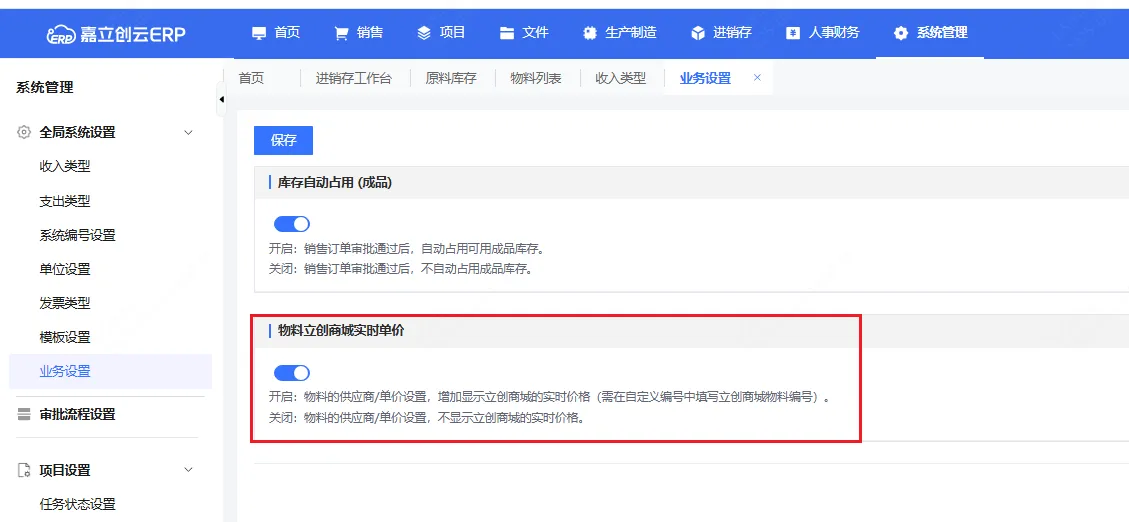1129x522 pixels.
Task: Toggle off 库存自动占用 (成品) switch
Action: point(292,224)
